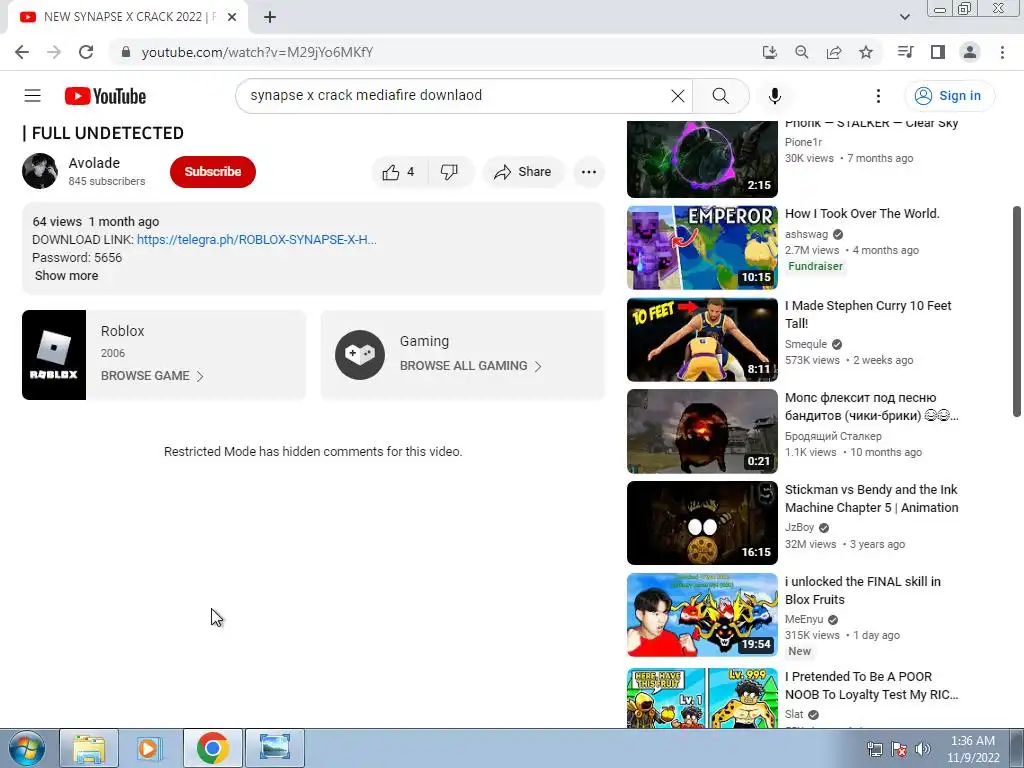Open the Action Center flag tray icon
The width and height of the screenshot is (1024, 768).
click(899, 749)
